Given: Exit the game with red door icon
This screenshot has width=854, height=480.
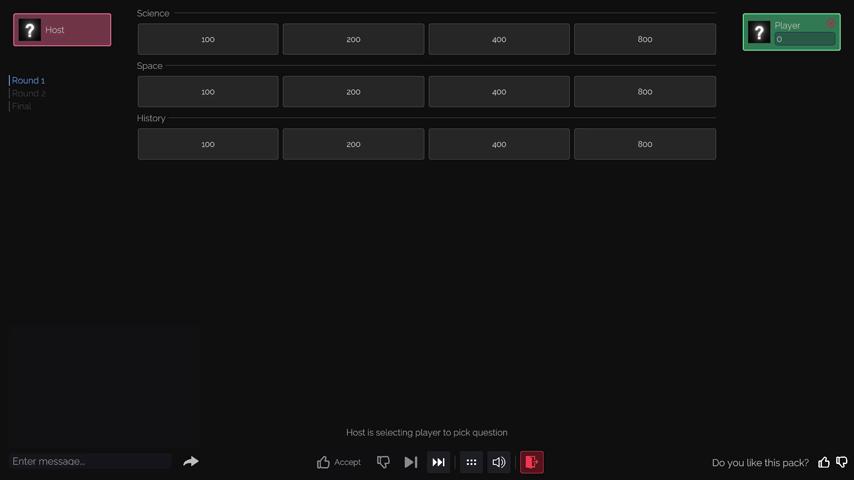Looking at the screenshot, I should [532, 462].
